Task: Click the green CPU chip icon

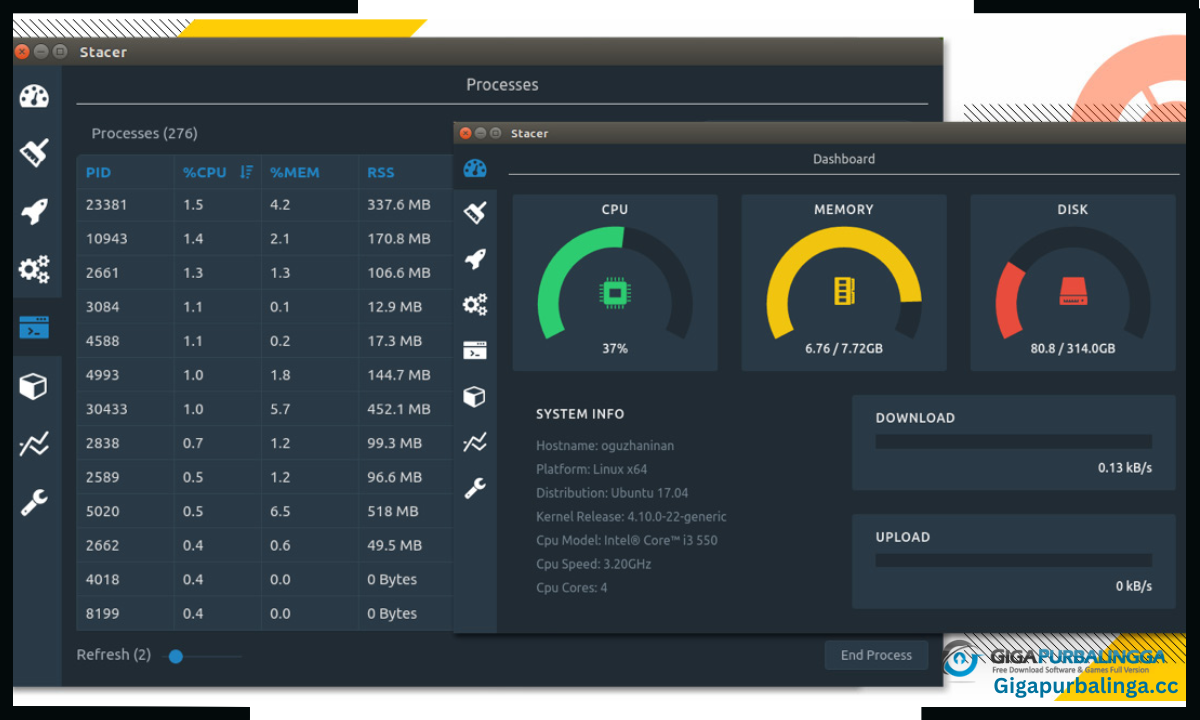Action: (614, 292)
